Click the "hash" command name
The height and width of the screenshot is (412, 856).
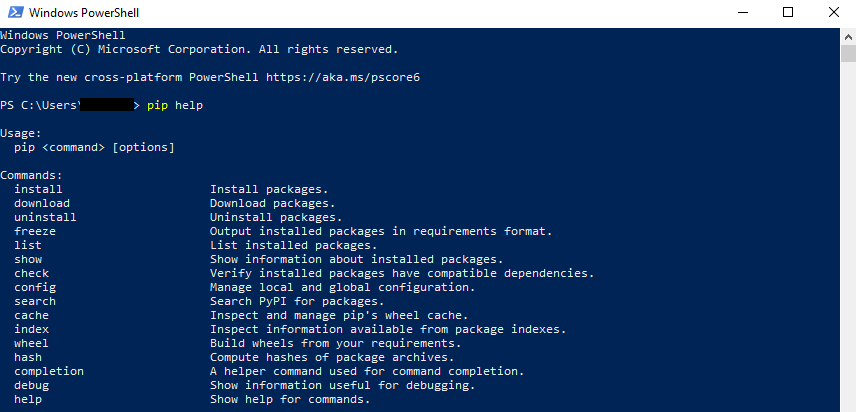click(28, 357)
